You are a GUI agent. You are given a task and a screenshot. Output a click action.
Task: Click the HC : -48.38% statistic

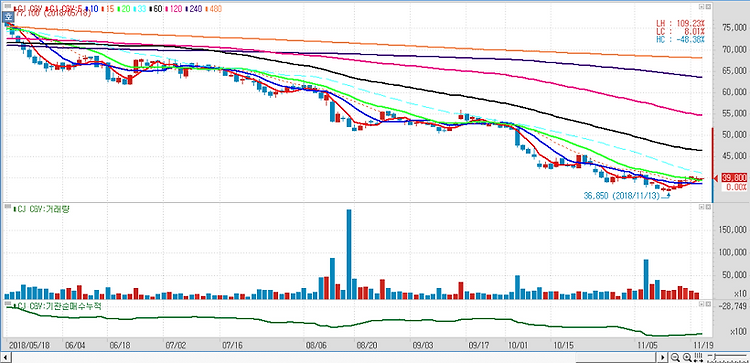[x=681, y=40]
